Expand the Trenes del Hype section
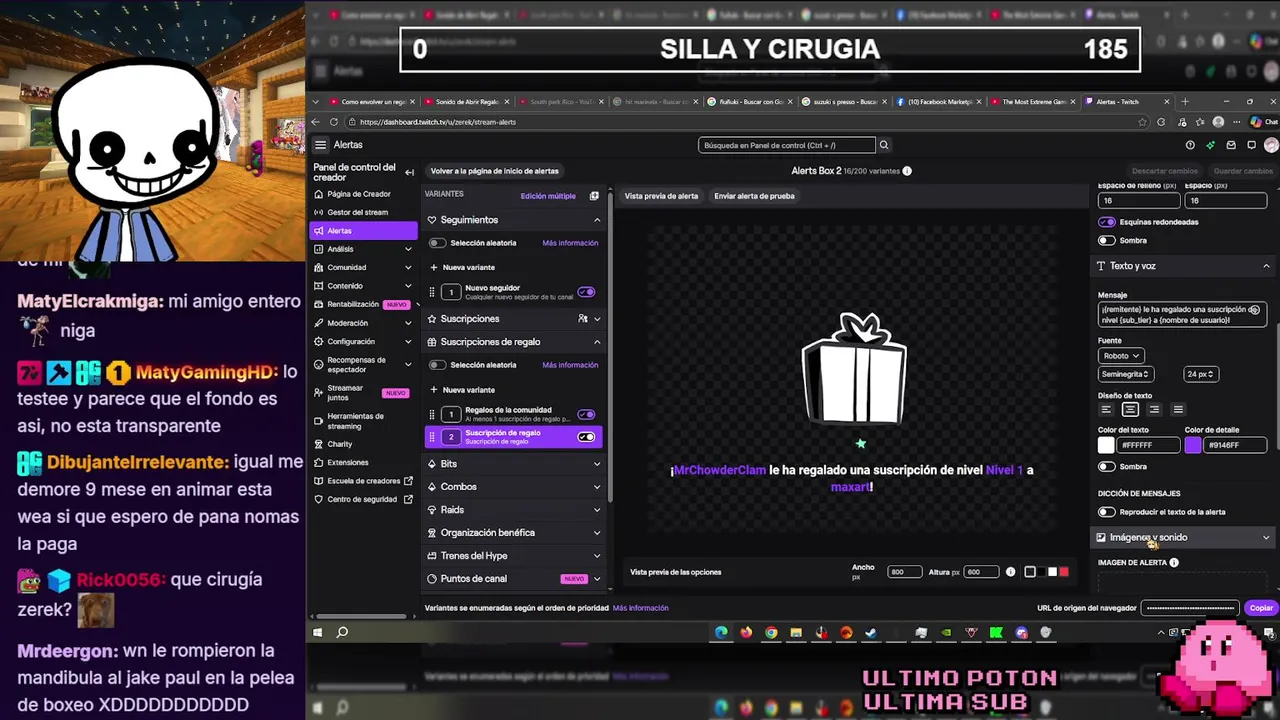The height and width of the screenshot is (720, 1280). [597, 556]
